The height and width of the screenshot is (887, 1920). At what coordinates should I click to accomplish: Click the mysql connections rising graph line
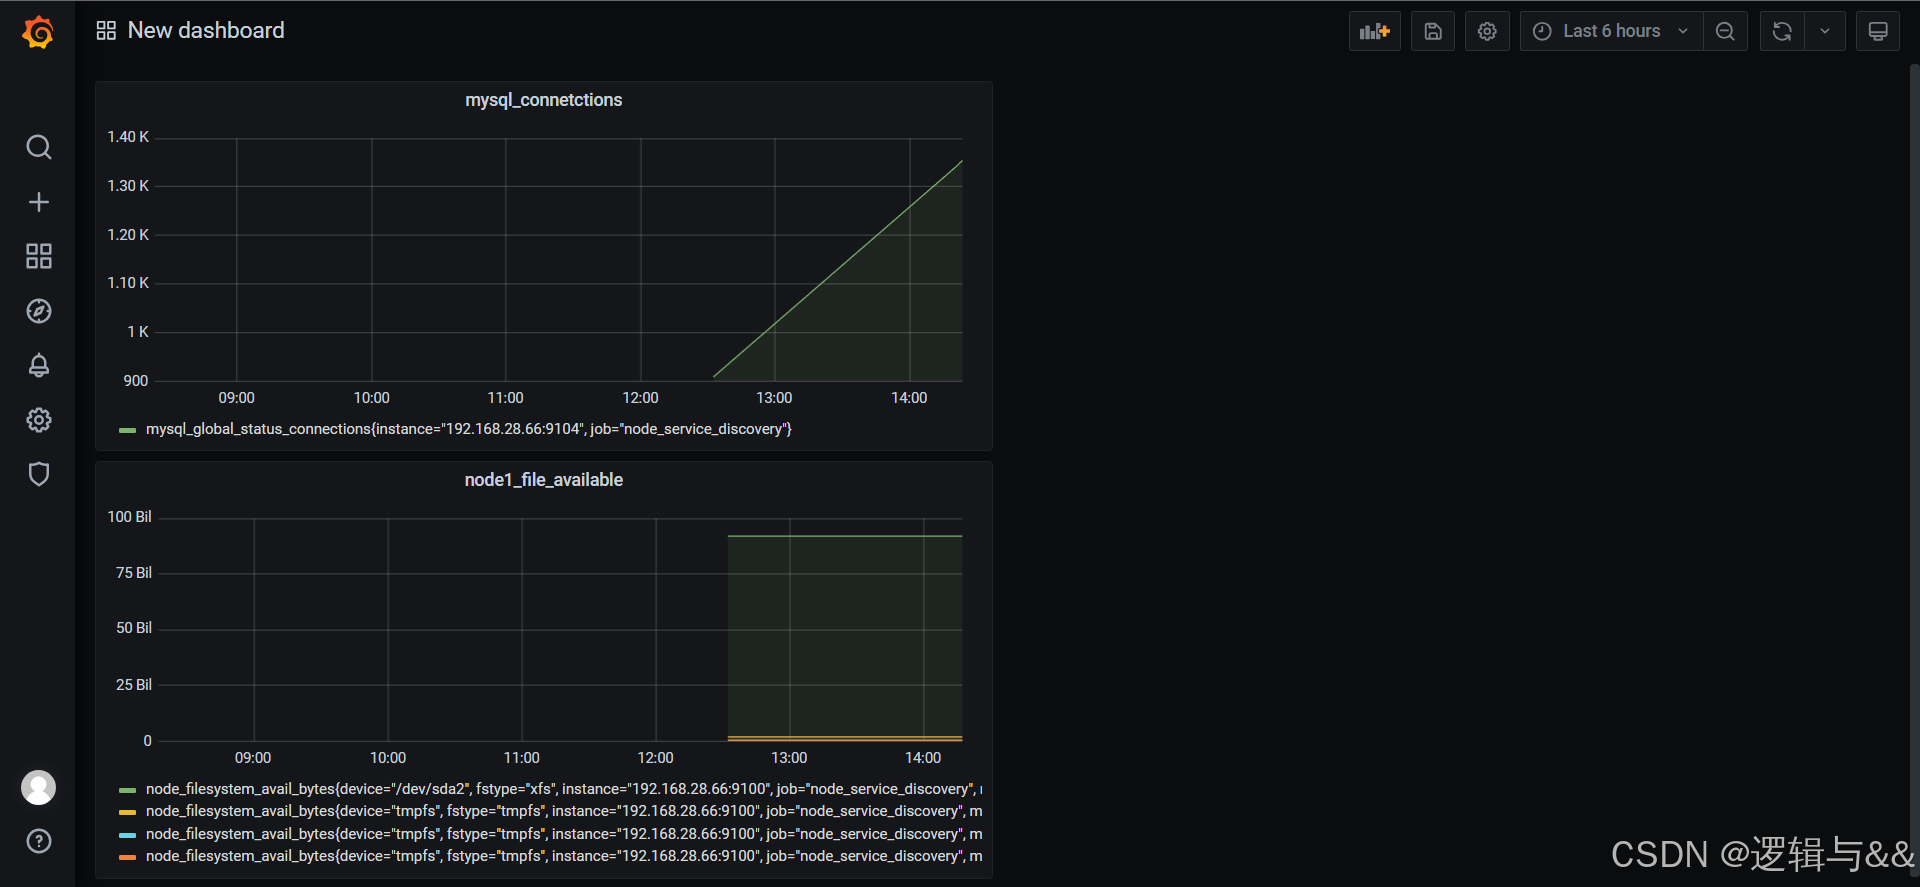(838, 268)
